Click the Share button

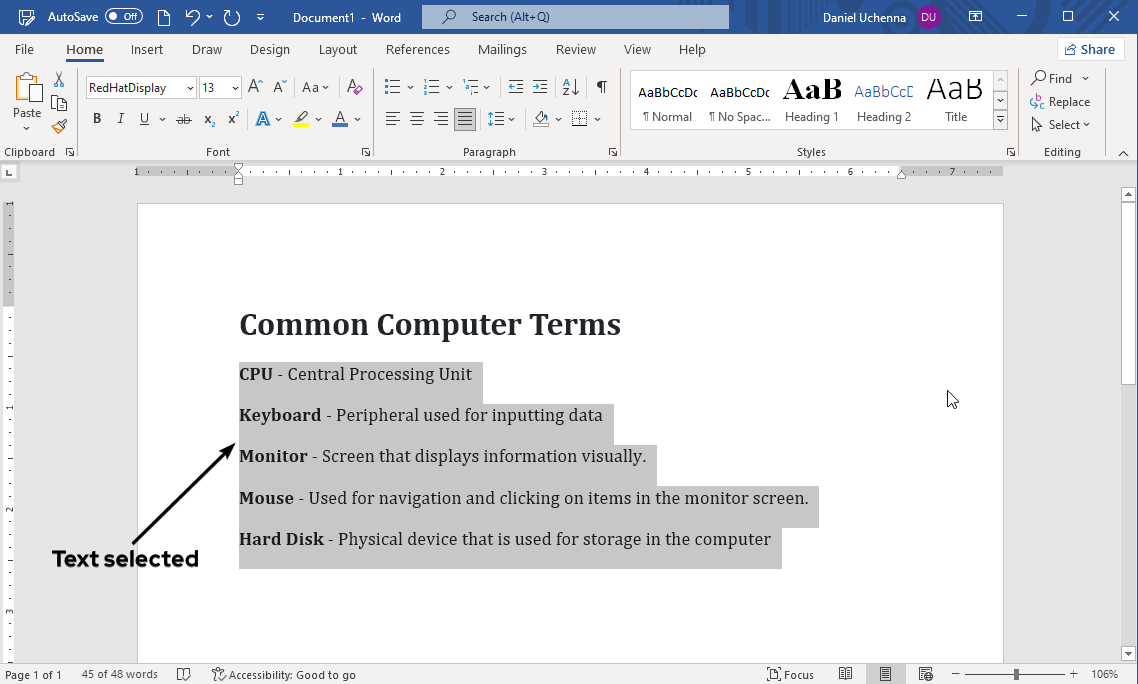pyautogui.click(x=1090, y=49)
